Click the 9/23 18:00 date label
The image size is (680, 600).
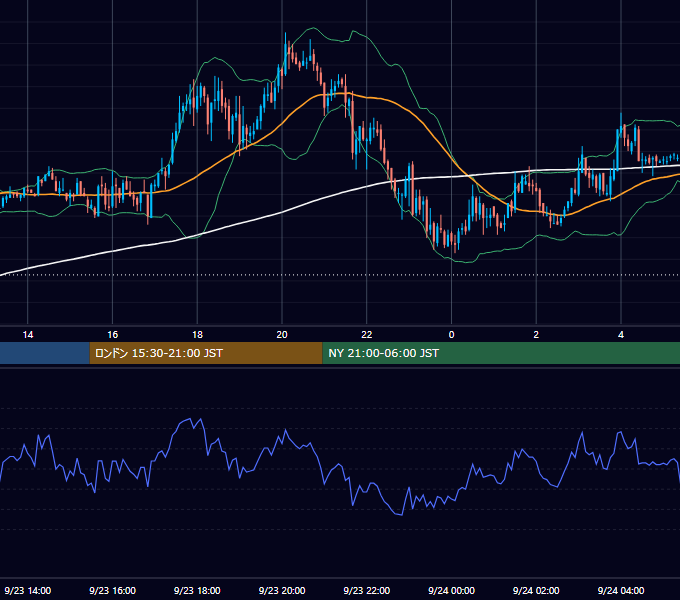(197, 590)
